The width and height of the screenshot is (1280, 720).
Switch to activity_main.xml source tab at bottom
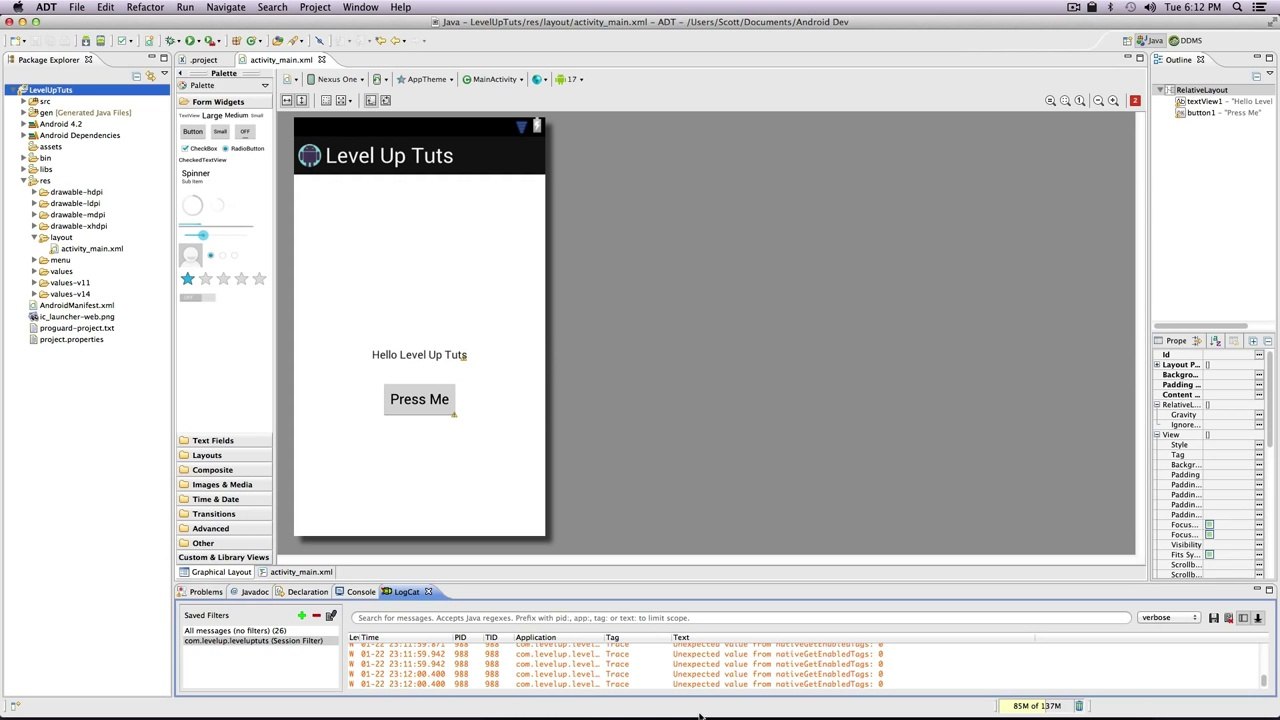pyautogui.click(x=295, y=572)
